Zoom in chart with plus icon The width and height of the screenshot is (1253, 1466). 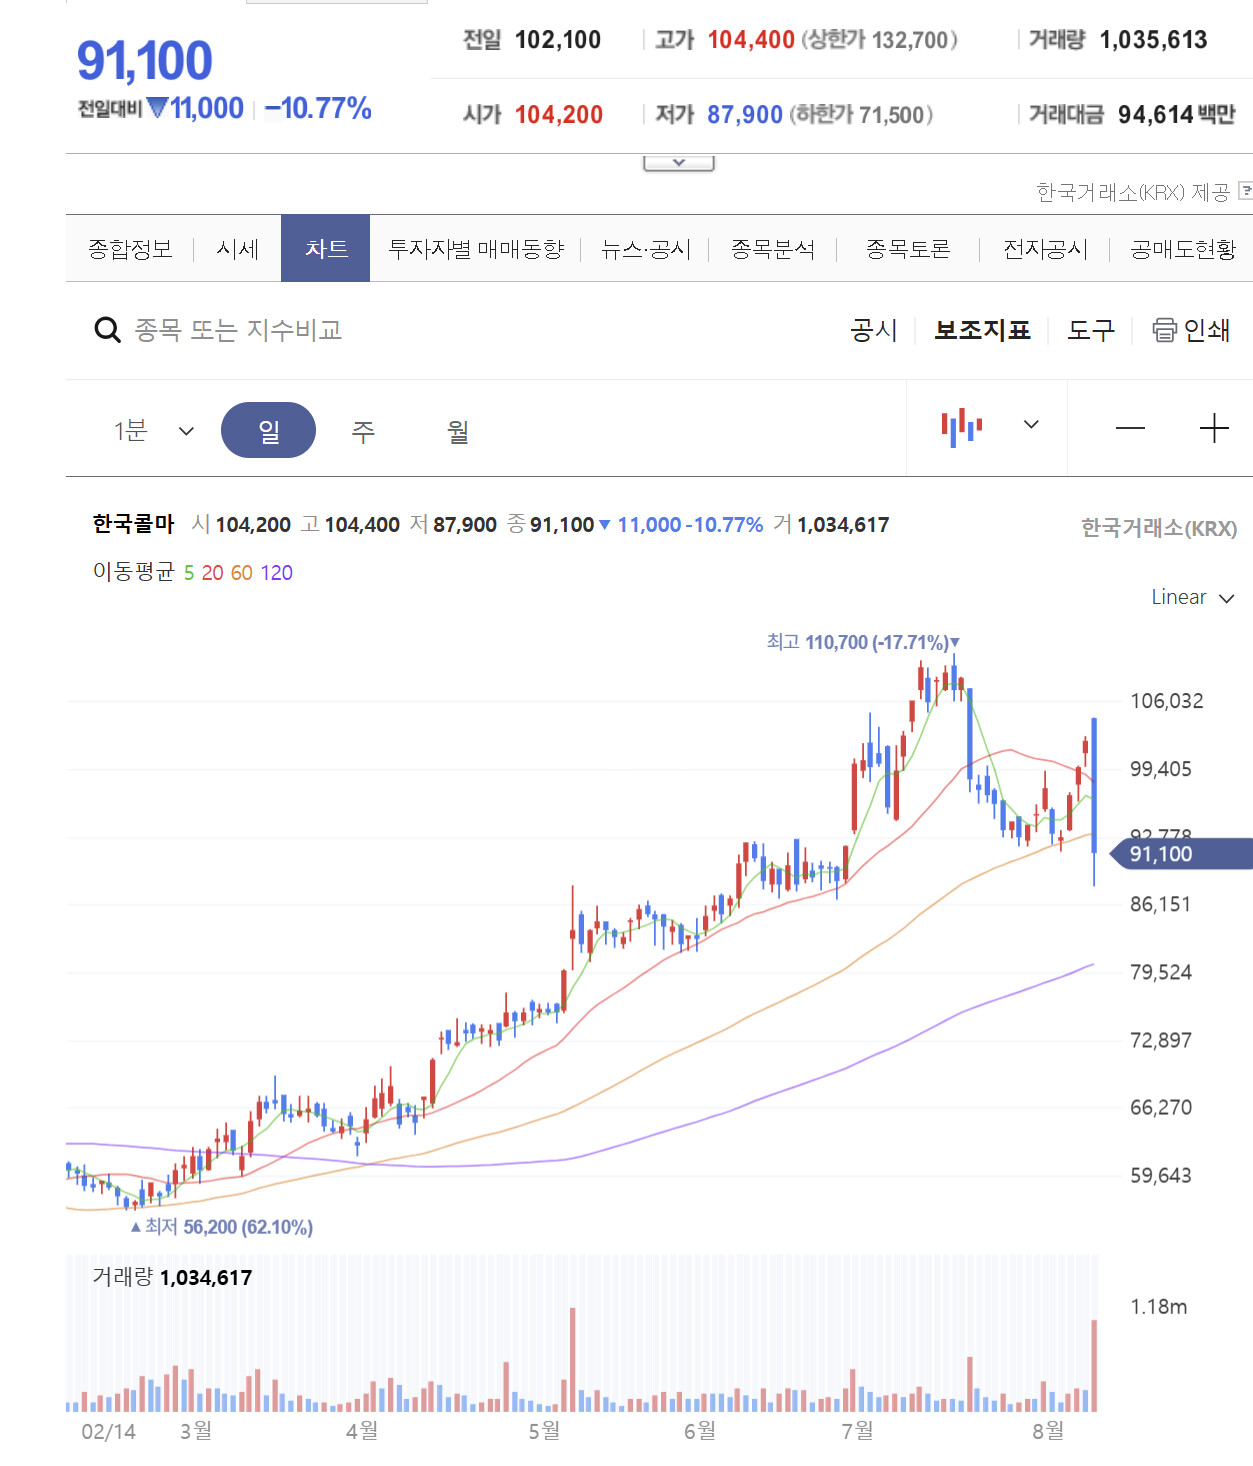(1214, 428)
